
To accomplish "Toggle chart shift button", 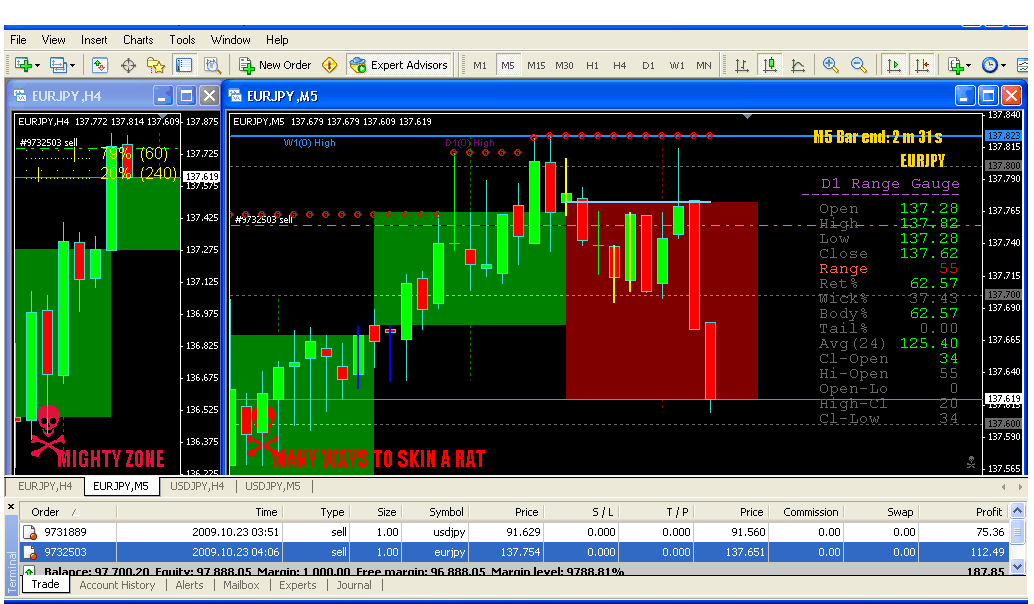I will pos(922,65).
